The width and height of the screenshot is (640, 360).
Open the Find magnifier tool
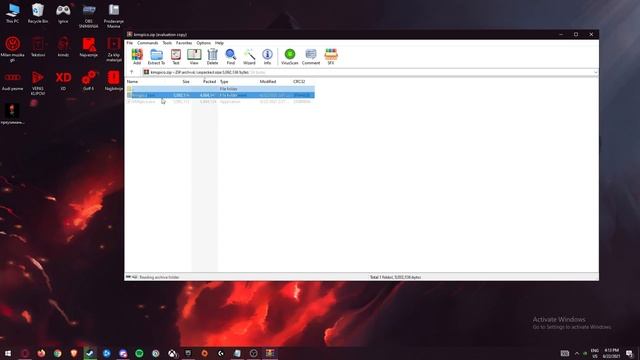click(x=231, y=56)
